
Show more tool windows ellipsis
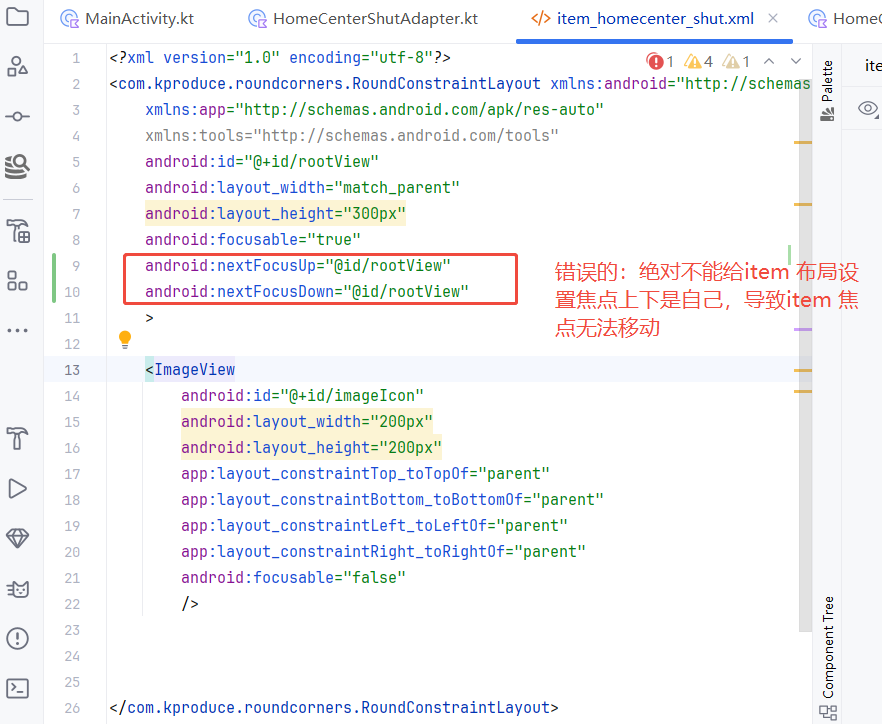pos(17,330)
